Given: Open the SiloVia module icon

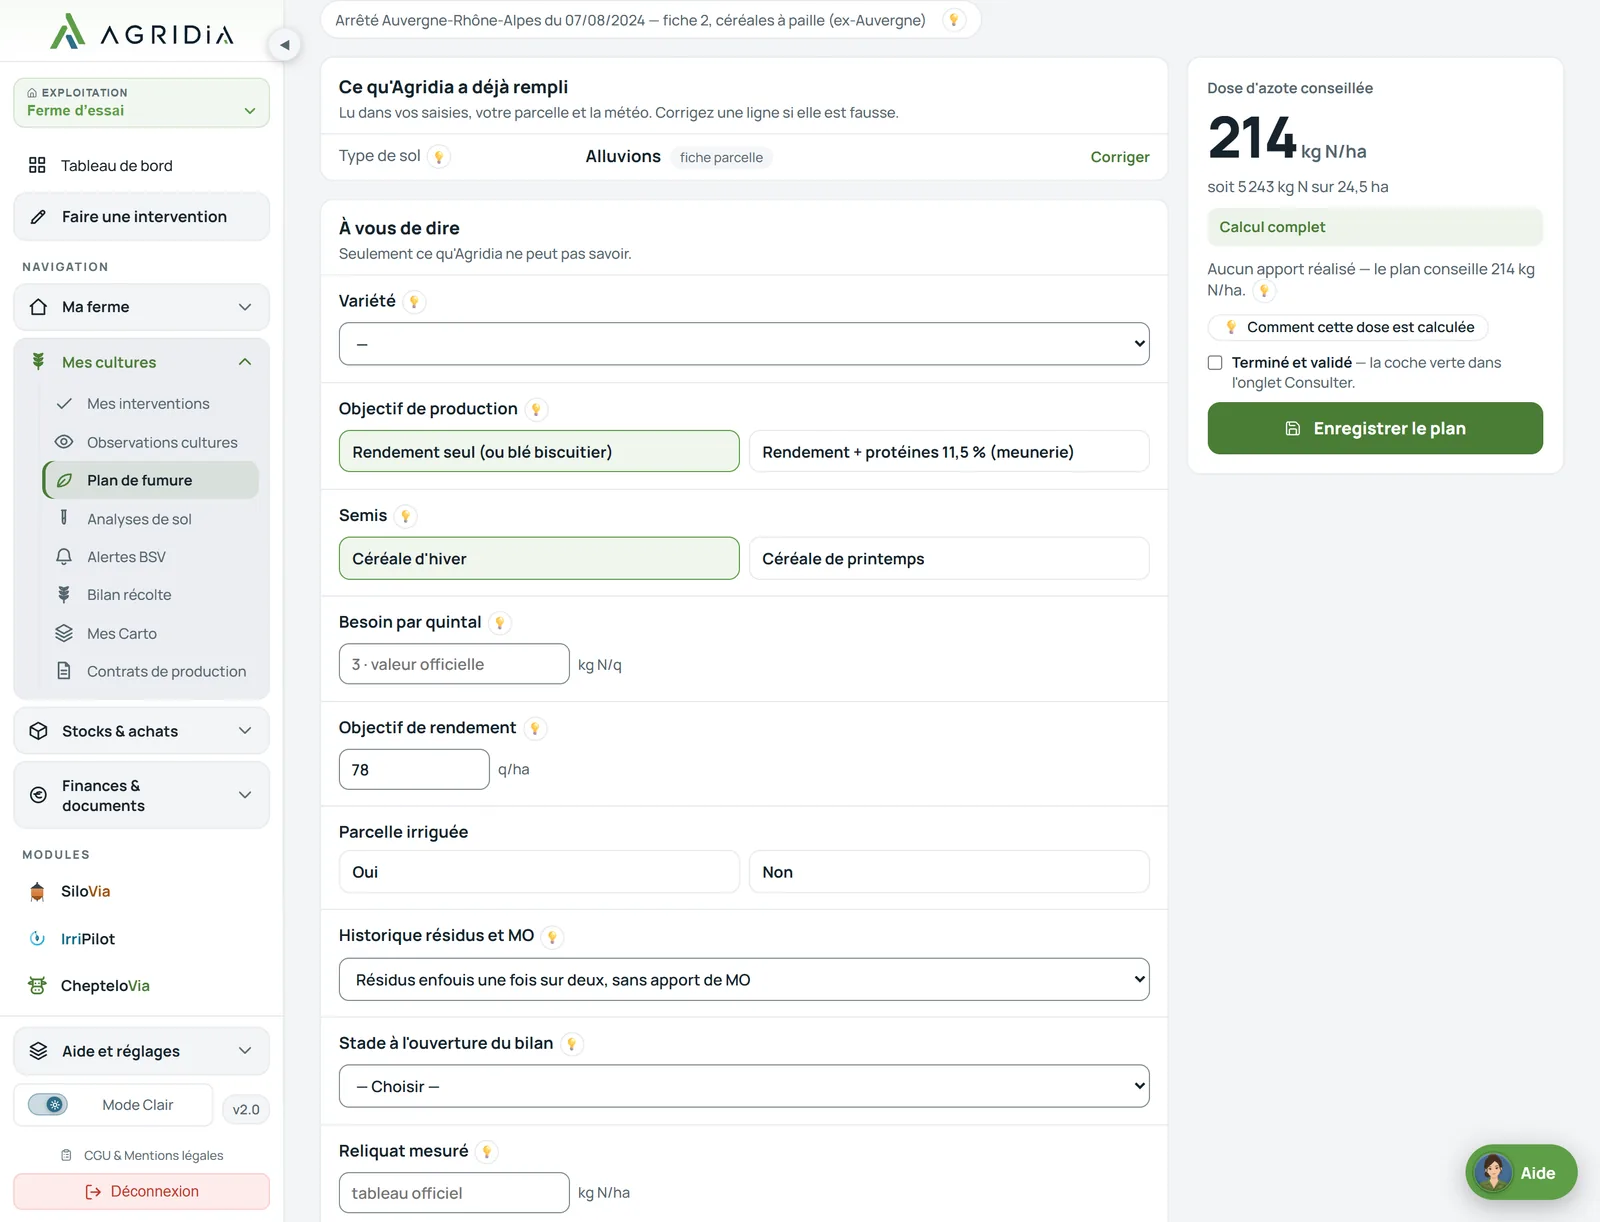Looking at the screenshot, I should [37, 892].
